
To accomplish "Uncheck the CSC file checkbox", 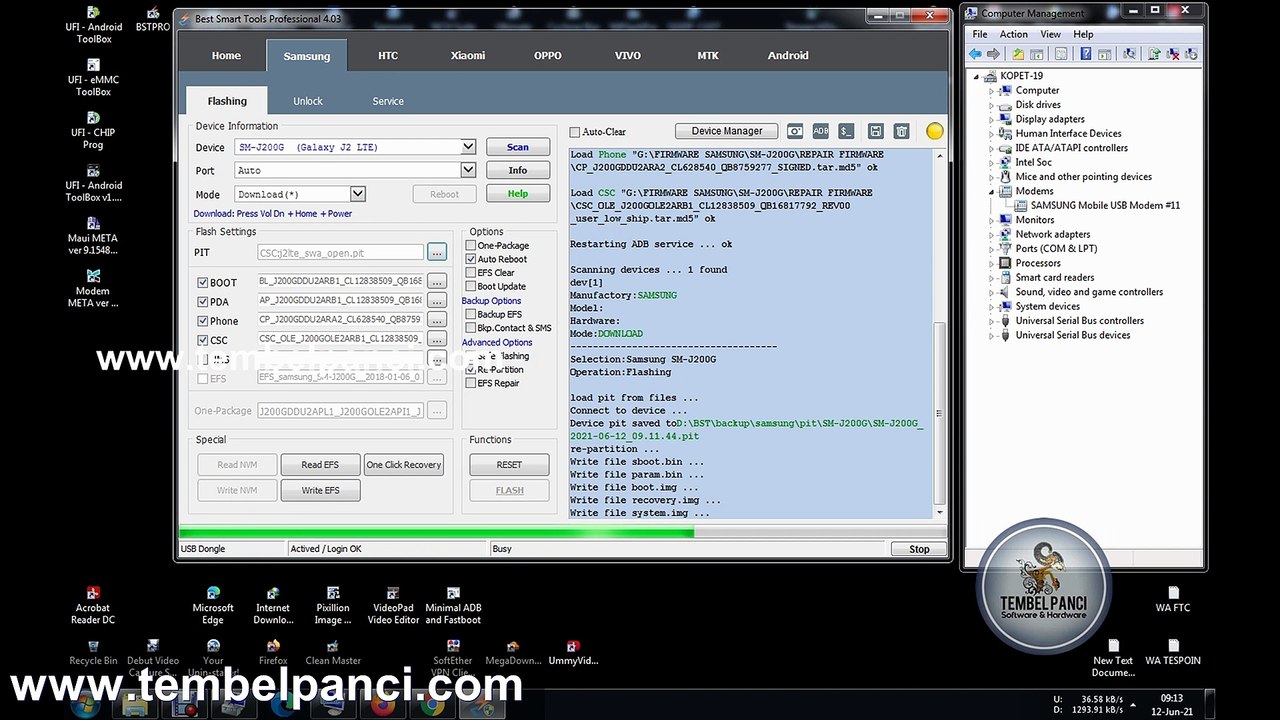I will (203, 341).
